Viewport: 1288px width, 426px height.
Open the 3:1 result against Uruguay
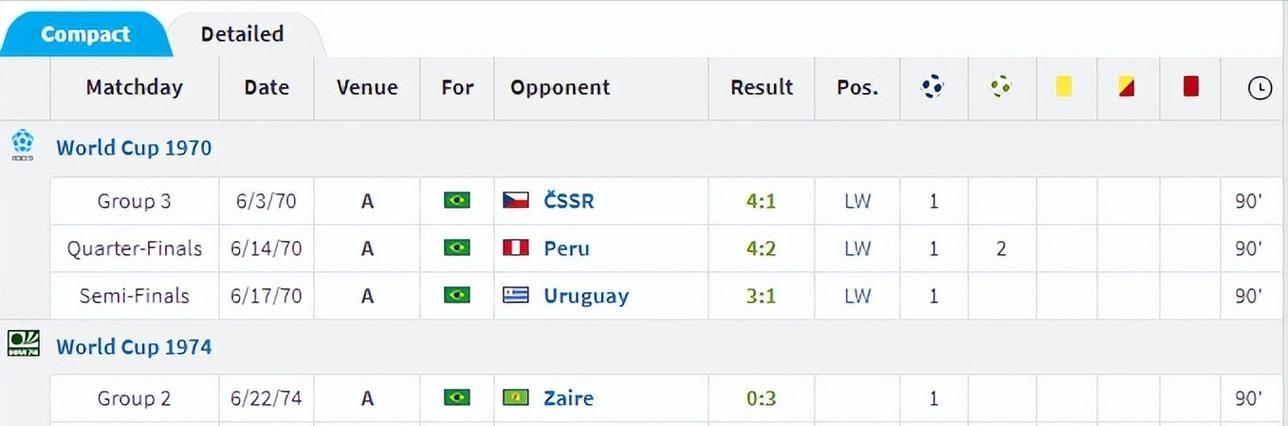coord(761,296)
